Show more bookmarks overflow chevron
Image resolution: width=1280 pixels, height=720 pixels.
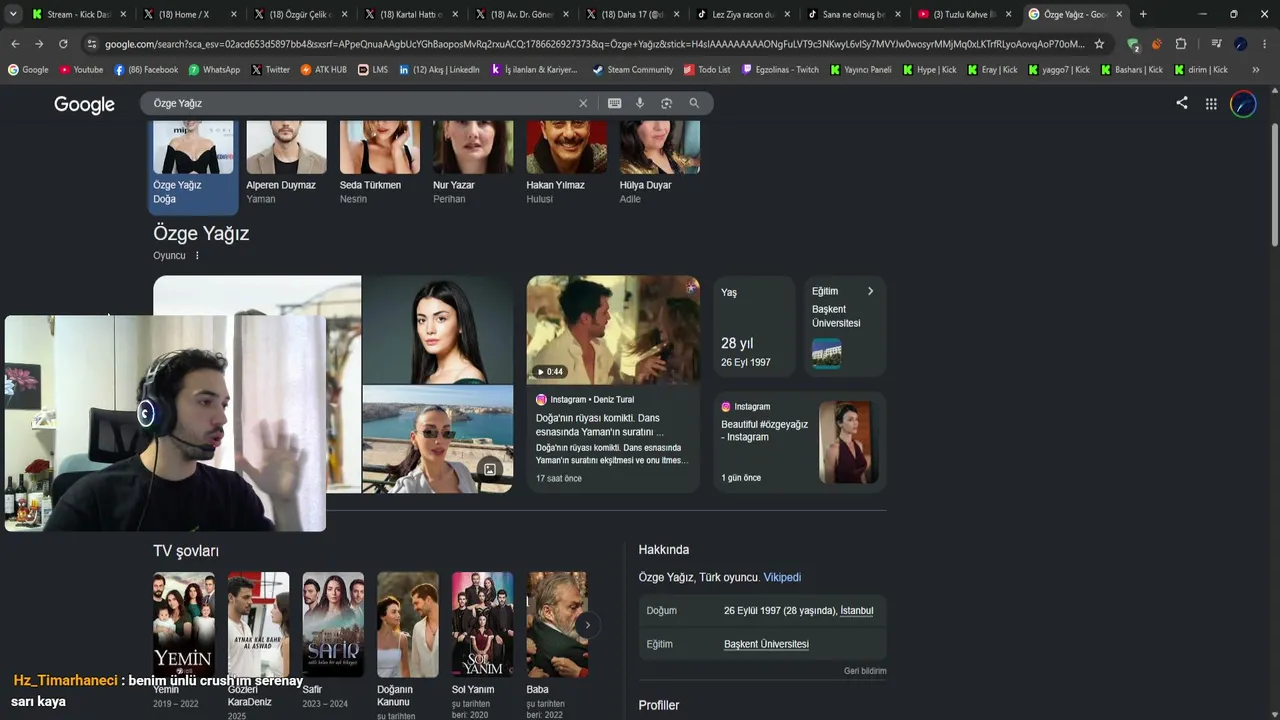click(x=1256, y=70)
